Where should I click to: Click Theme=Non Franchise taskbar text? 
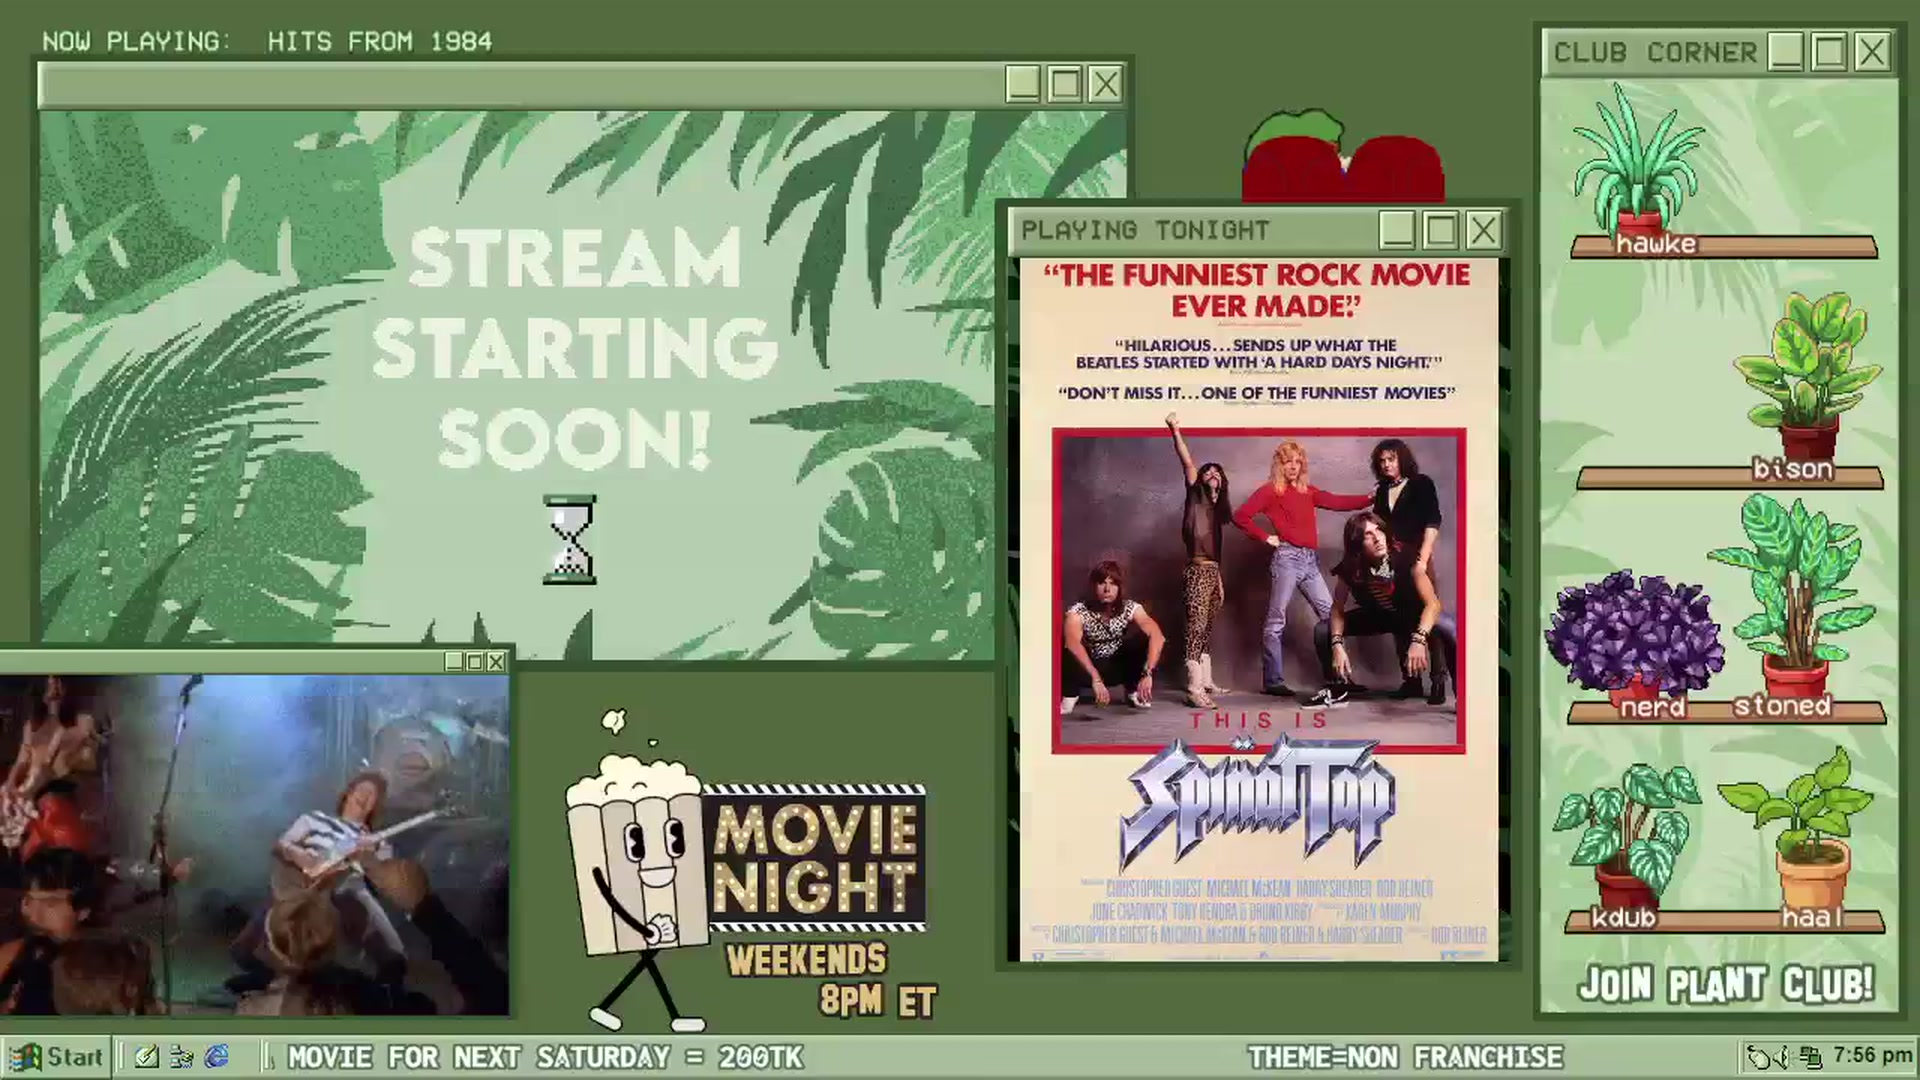(1405, 1057)
